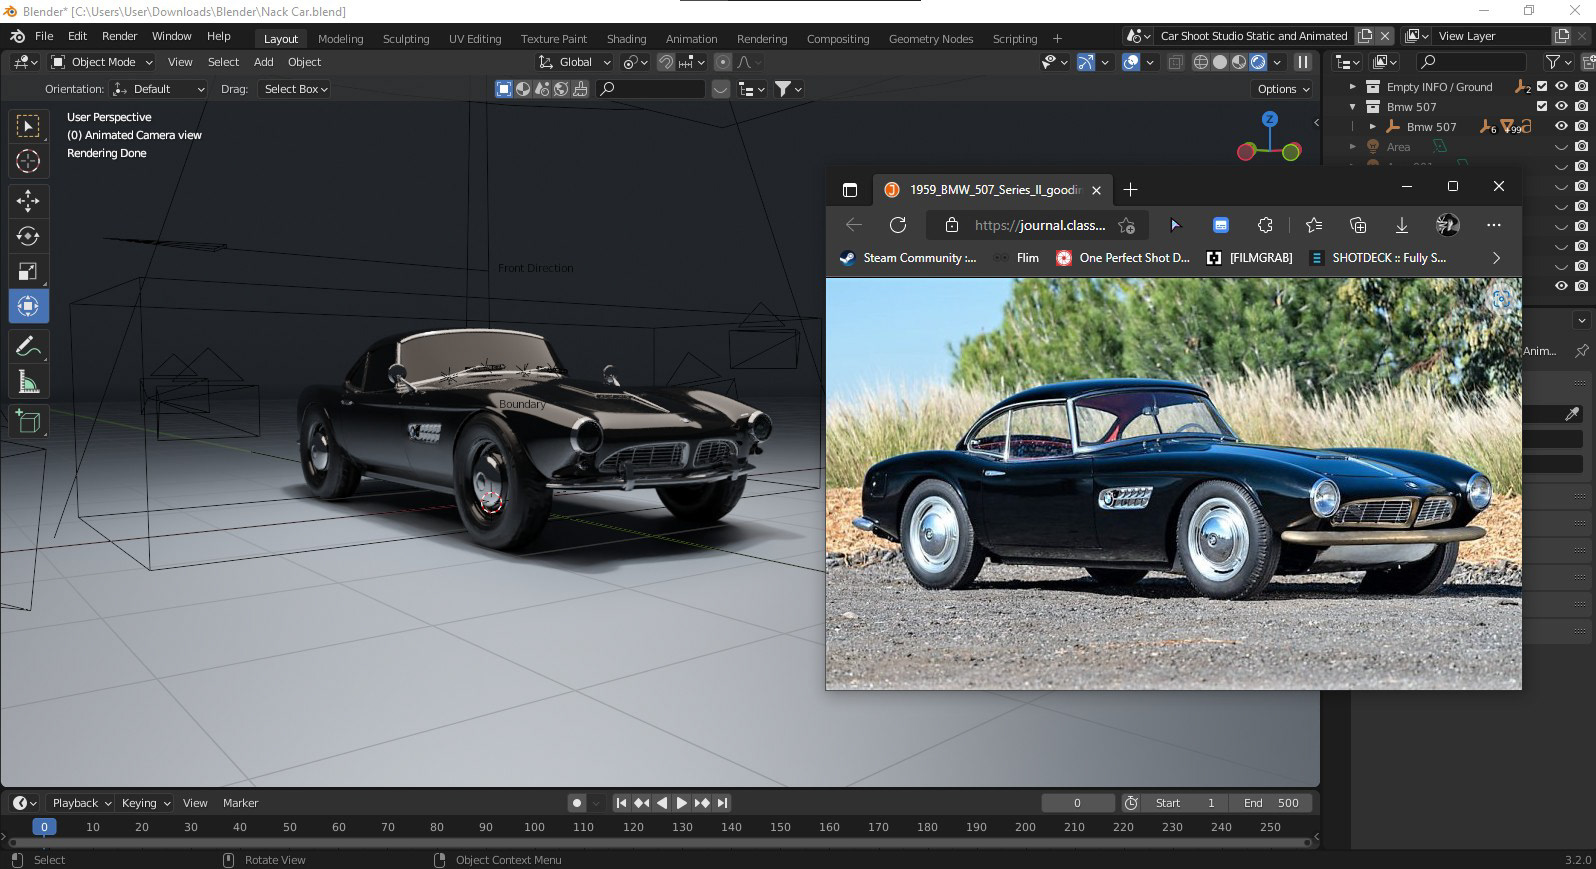The image size is (1596, 869).
Task: Select the Add Cube tool
Action: point(28,422)
